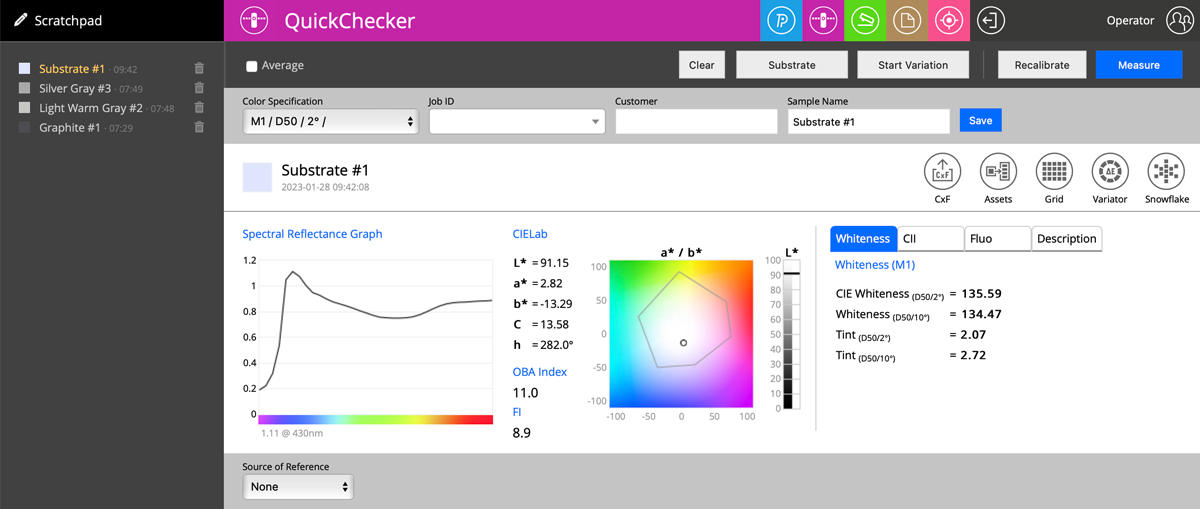Viewport: 1200px width, 509px height.
Task: Click the Substrate #1 sample color swatch
Action: point(257,177)
